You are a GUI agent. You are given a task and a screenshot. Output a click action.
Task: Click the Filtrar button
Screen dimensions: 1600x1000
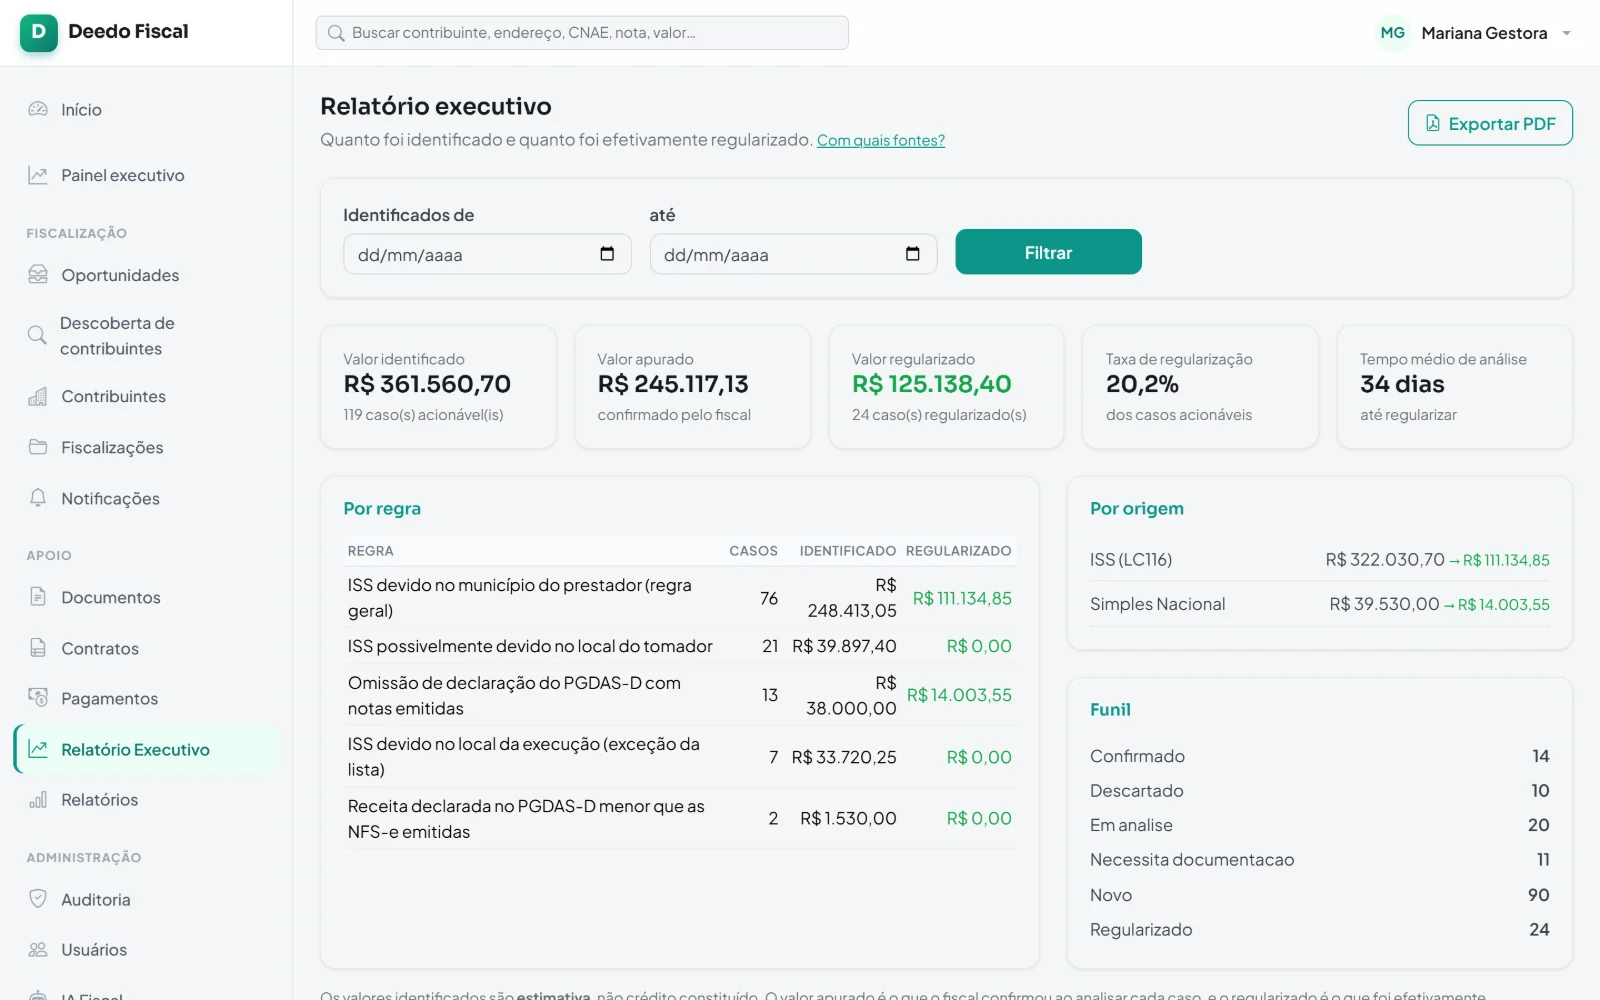(x=1048, y=252)
